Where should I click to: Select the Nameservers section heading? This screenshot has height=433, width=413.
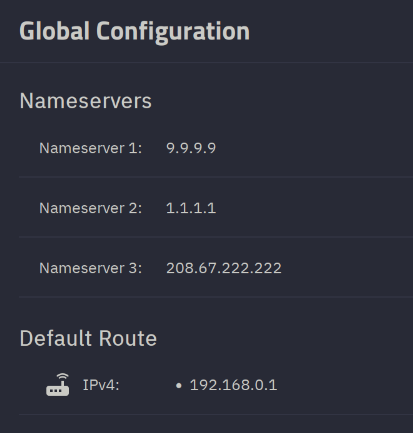(x=86, y=101)
